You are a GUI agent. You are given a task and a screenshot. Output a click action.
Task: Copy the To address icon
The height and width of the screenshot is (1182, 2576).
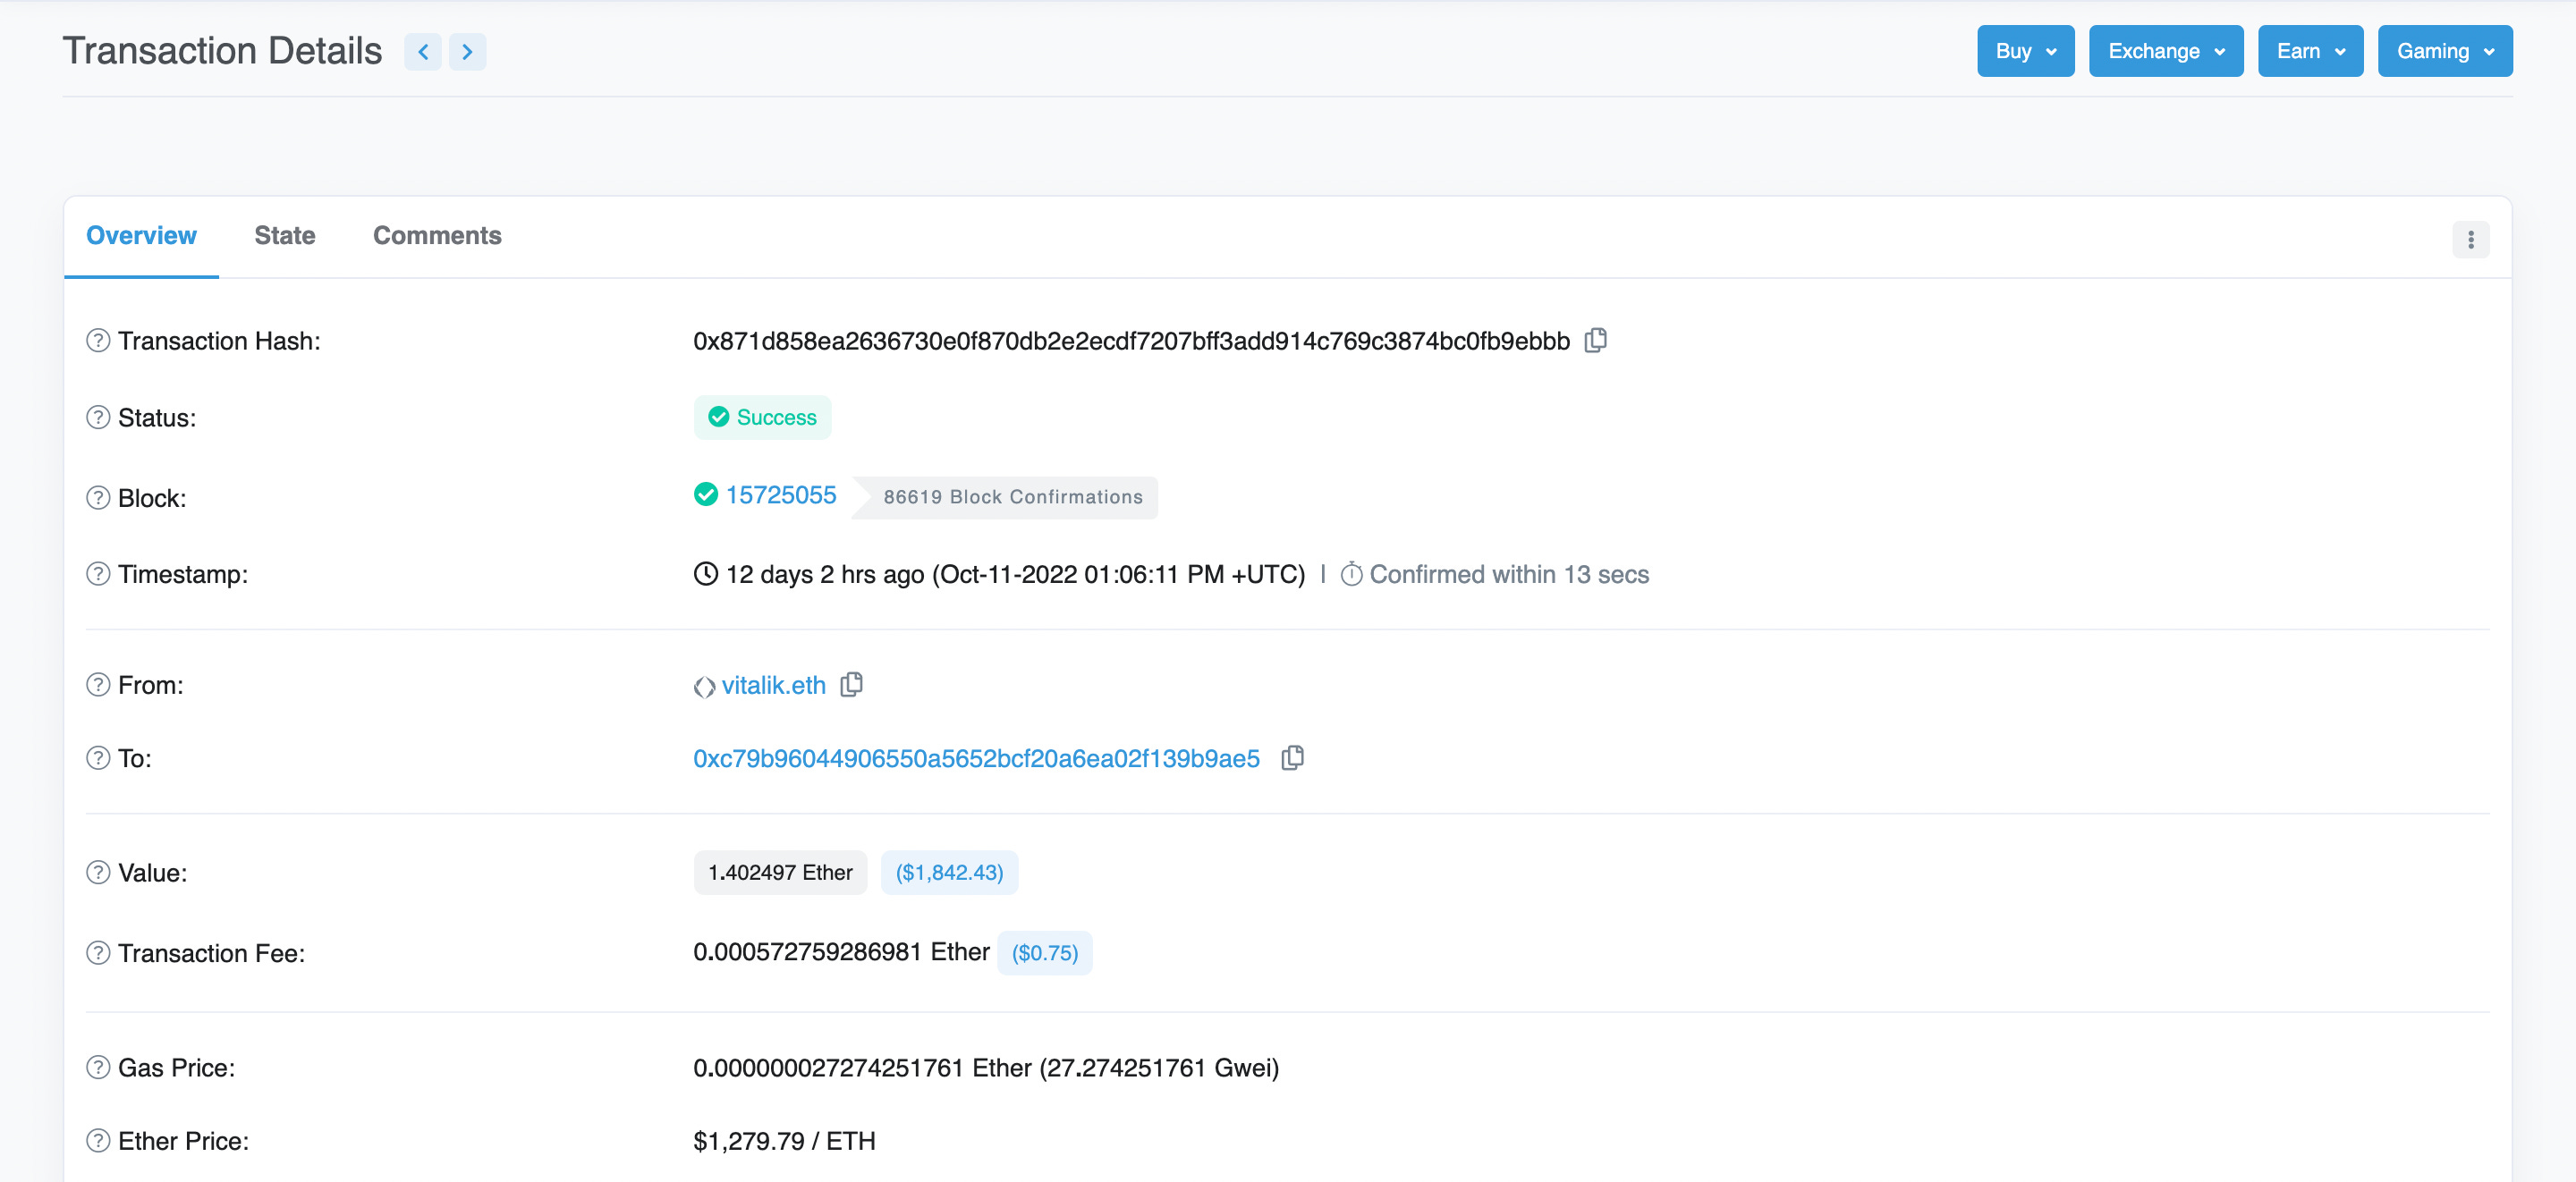click(1292, 758)
